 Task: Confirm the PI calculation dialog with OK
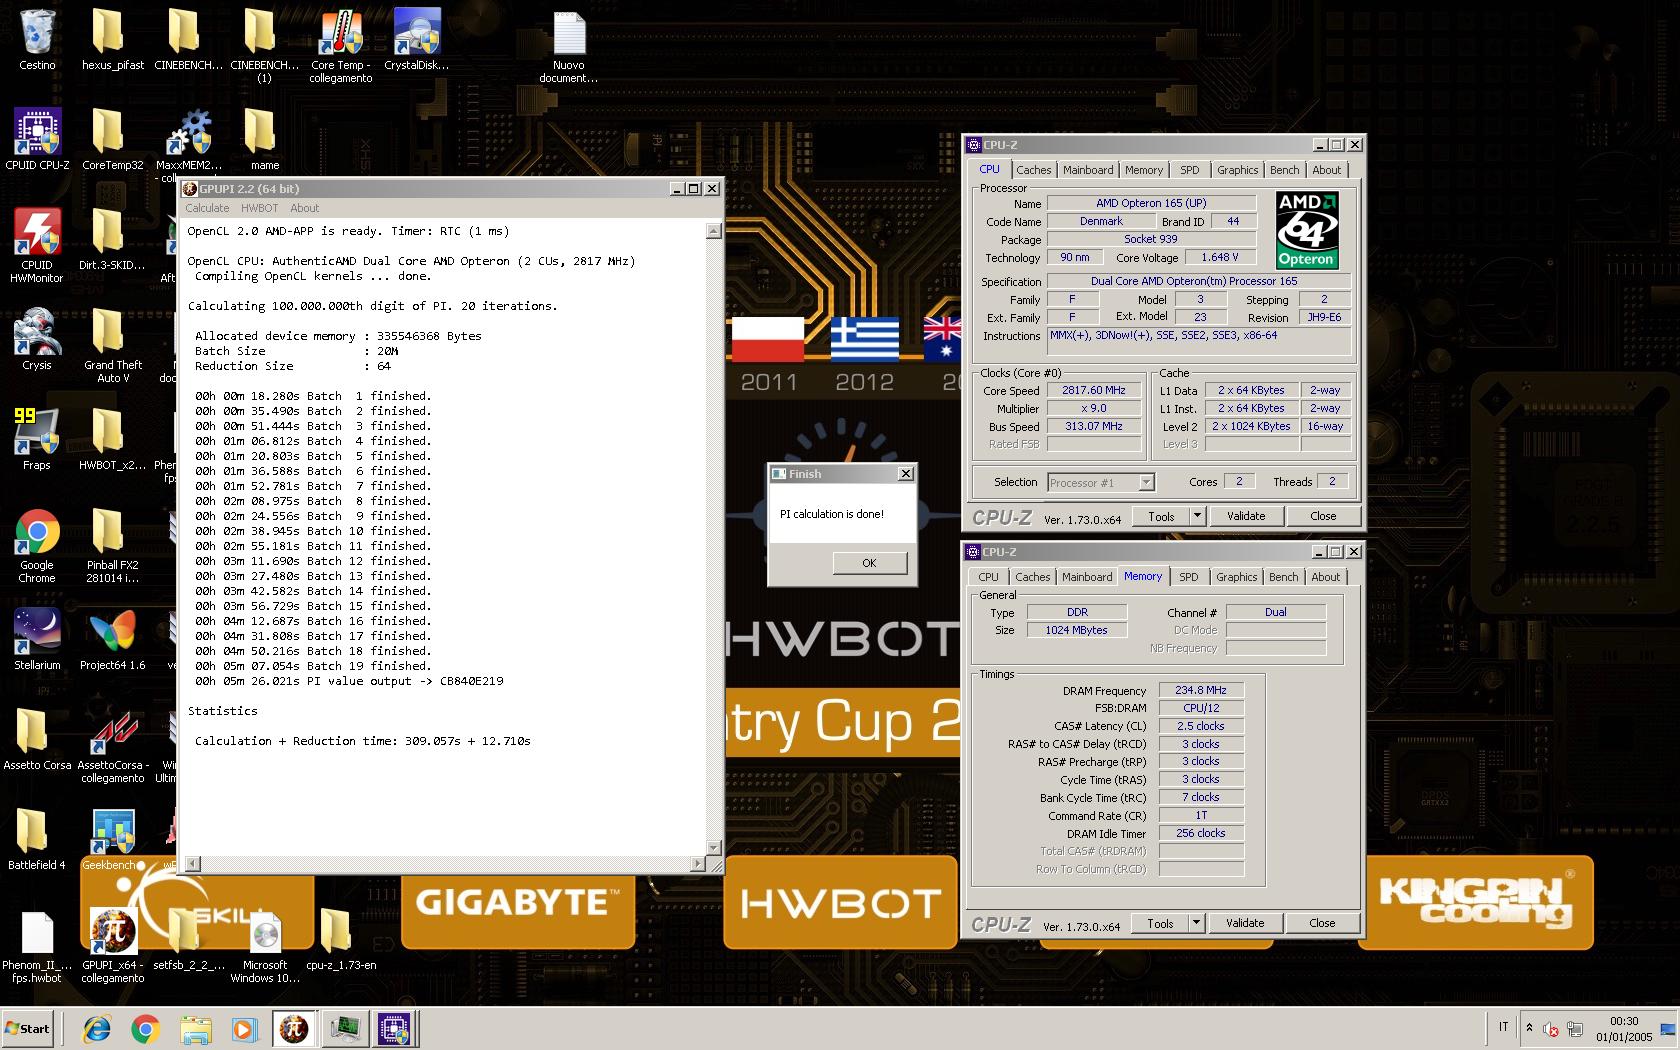(869, 563)
